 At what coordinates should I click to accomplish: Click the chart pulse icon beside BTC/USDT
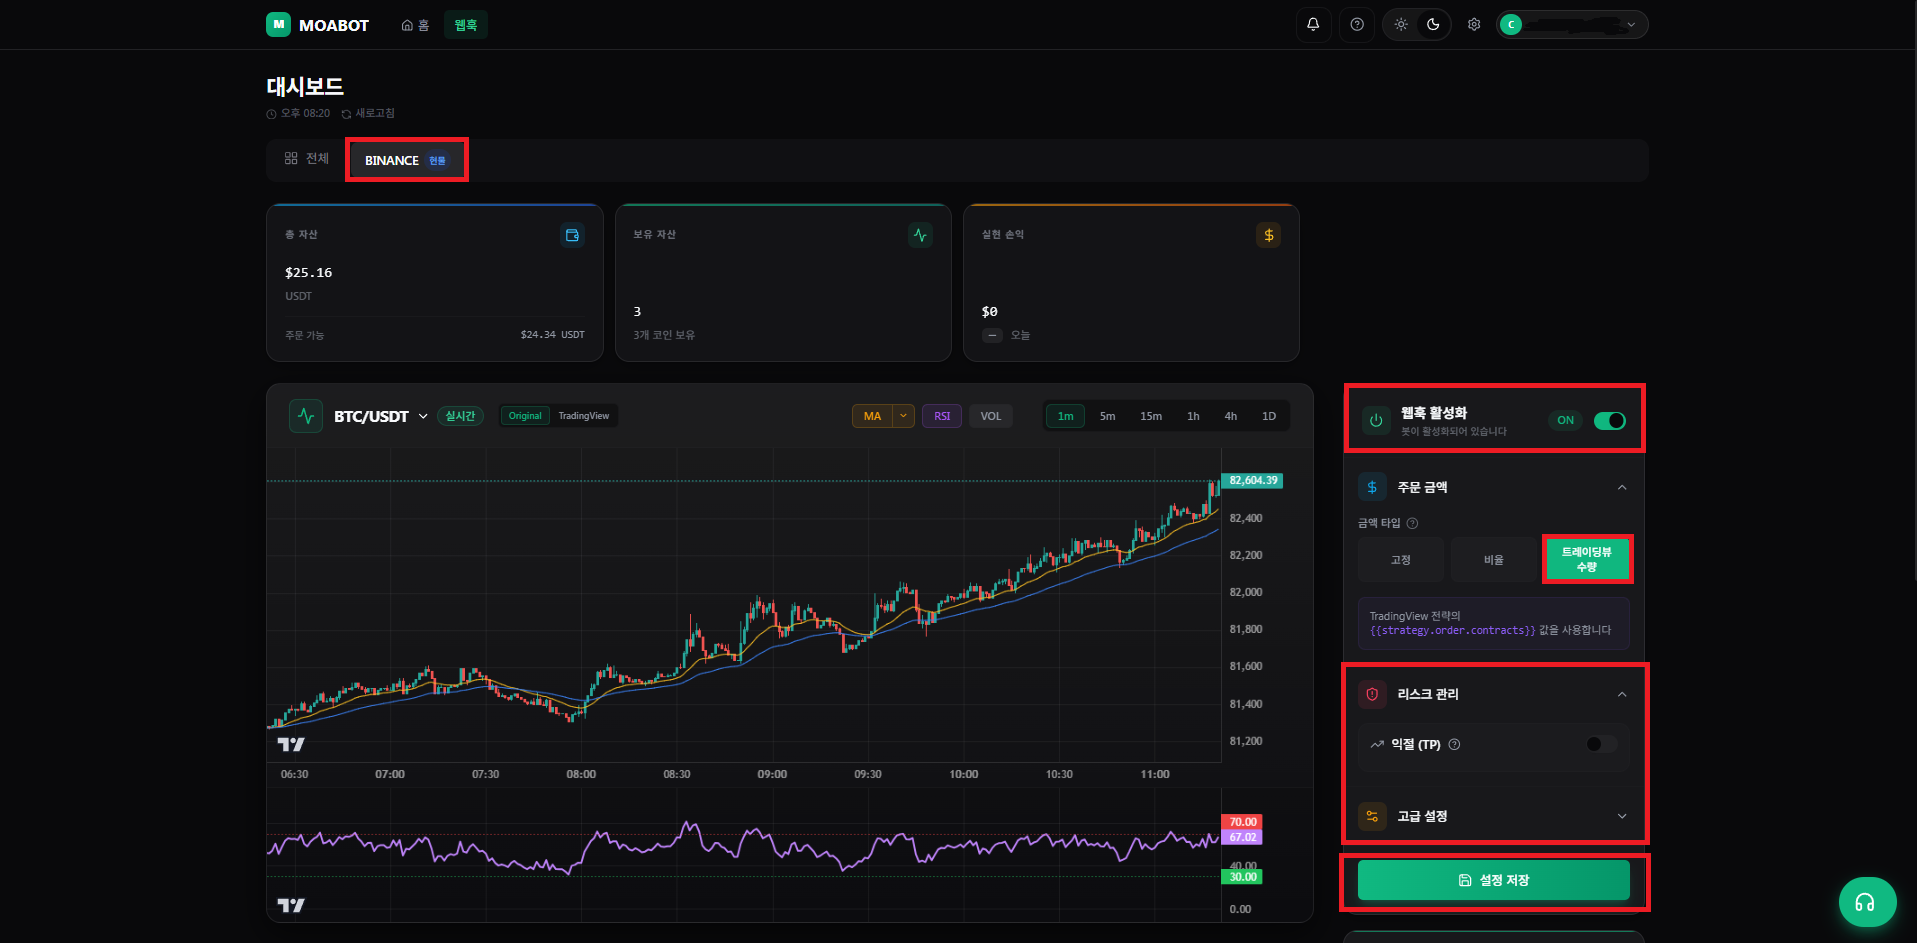pyautogui.click(x=306, y=416)
